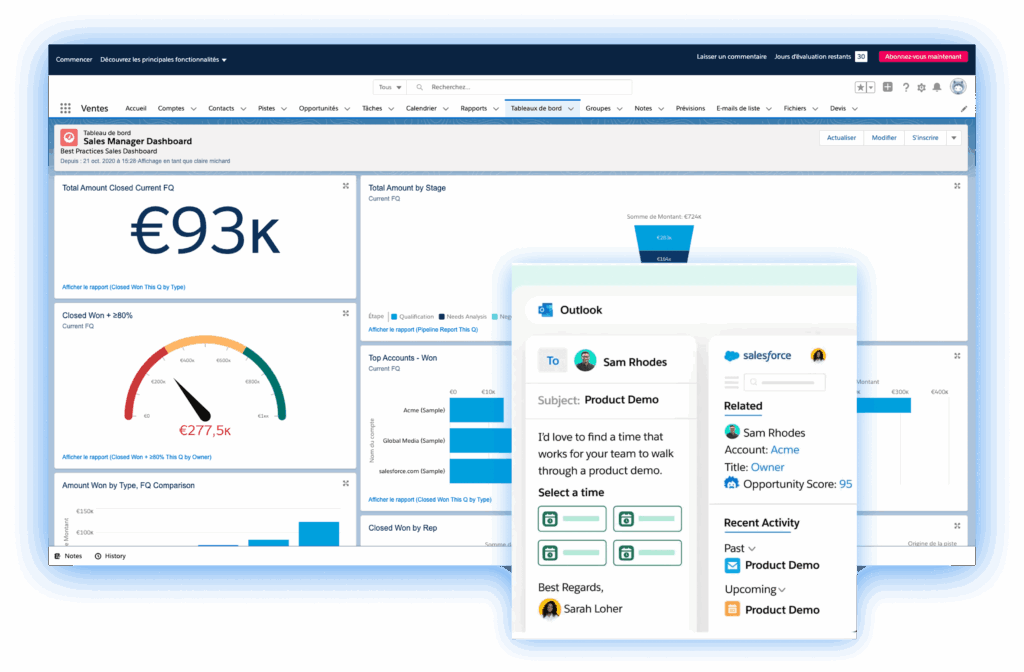
Task: Open the Contacts tab chevron menu
Action: (243, 109)
